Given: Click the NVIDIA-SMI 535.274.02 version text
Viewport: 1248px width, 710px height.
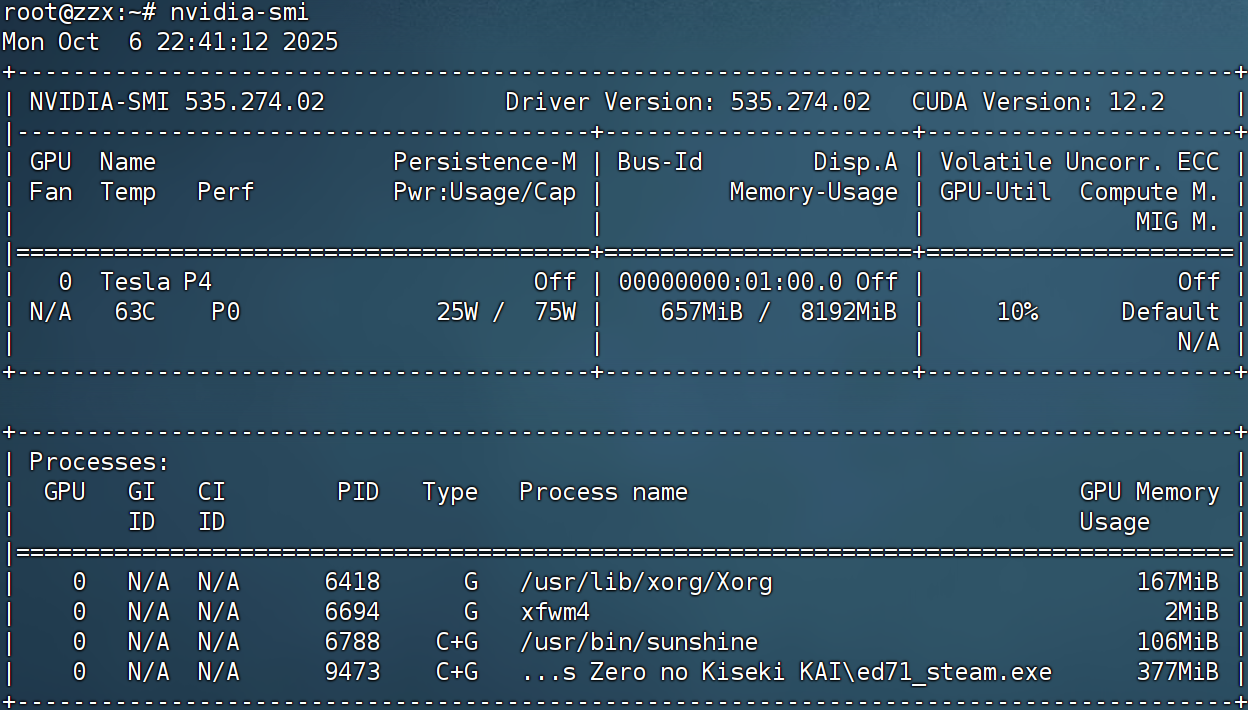Looking at the screenshot, I should click(177, 102).
